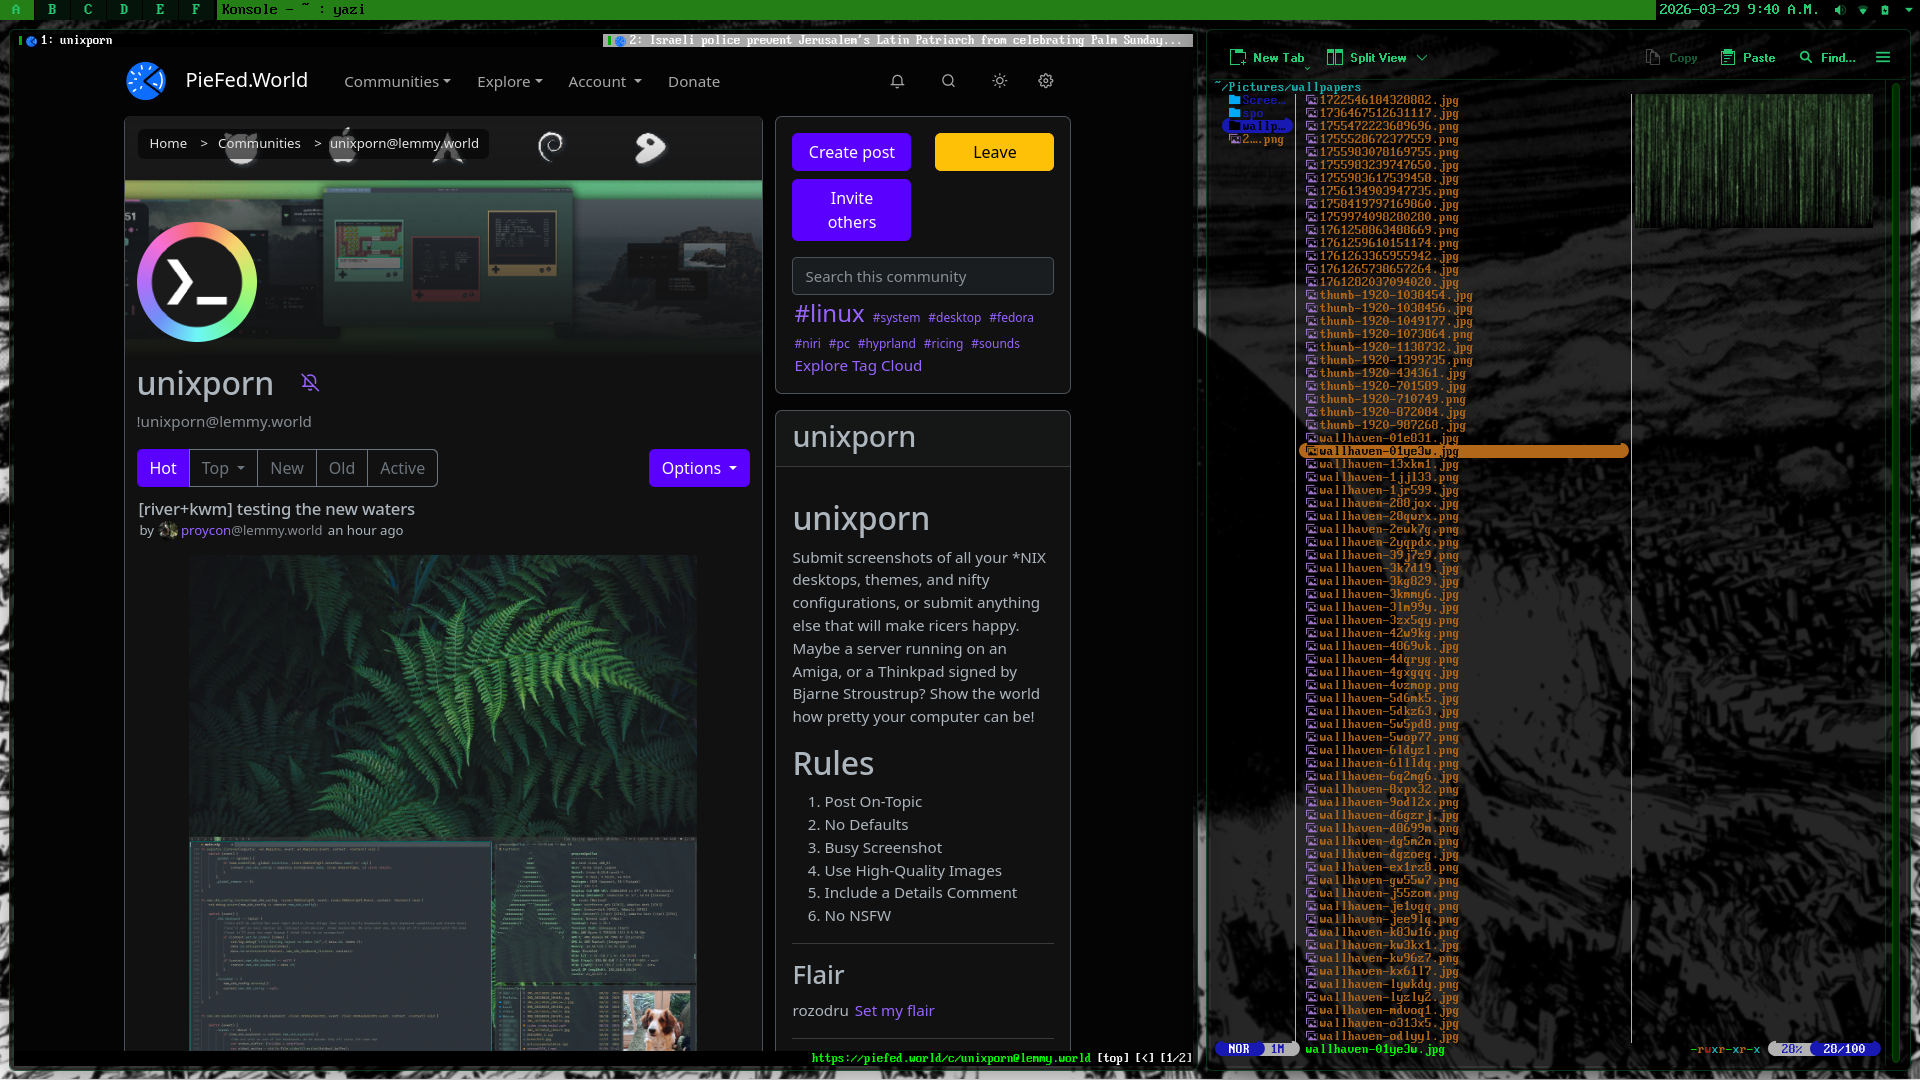Click the Konsole New Tab icon
The image size is (1920, 1080).
click(x=1238, y=58)
